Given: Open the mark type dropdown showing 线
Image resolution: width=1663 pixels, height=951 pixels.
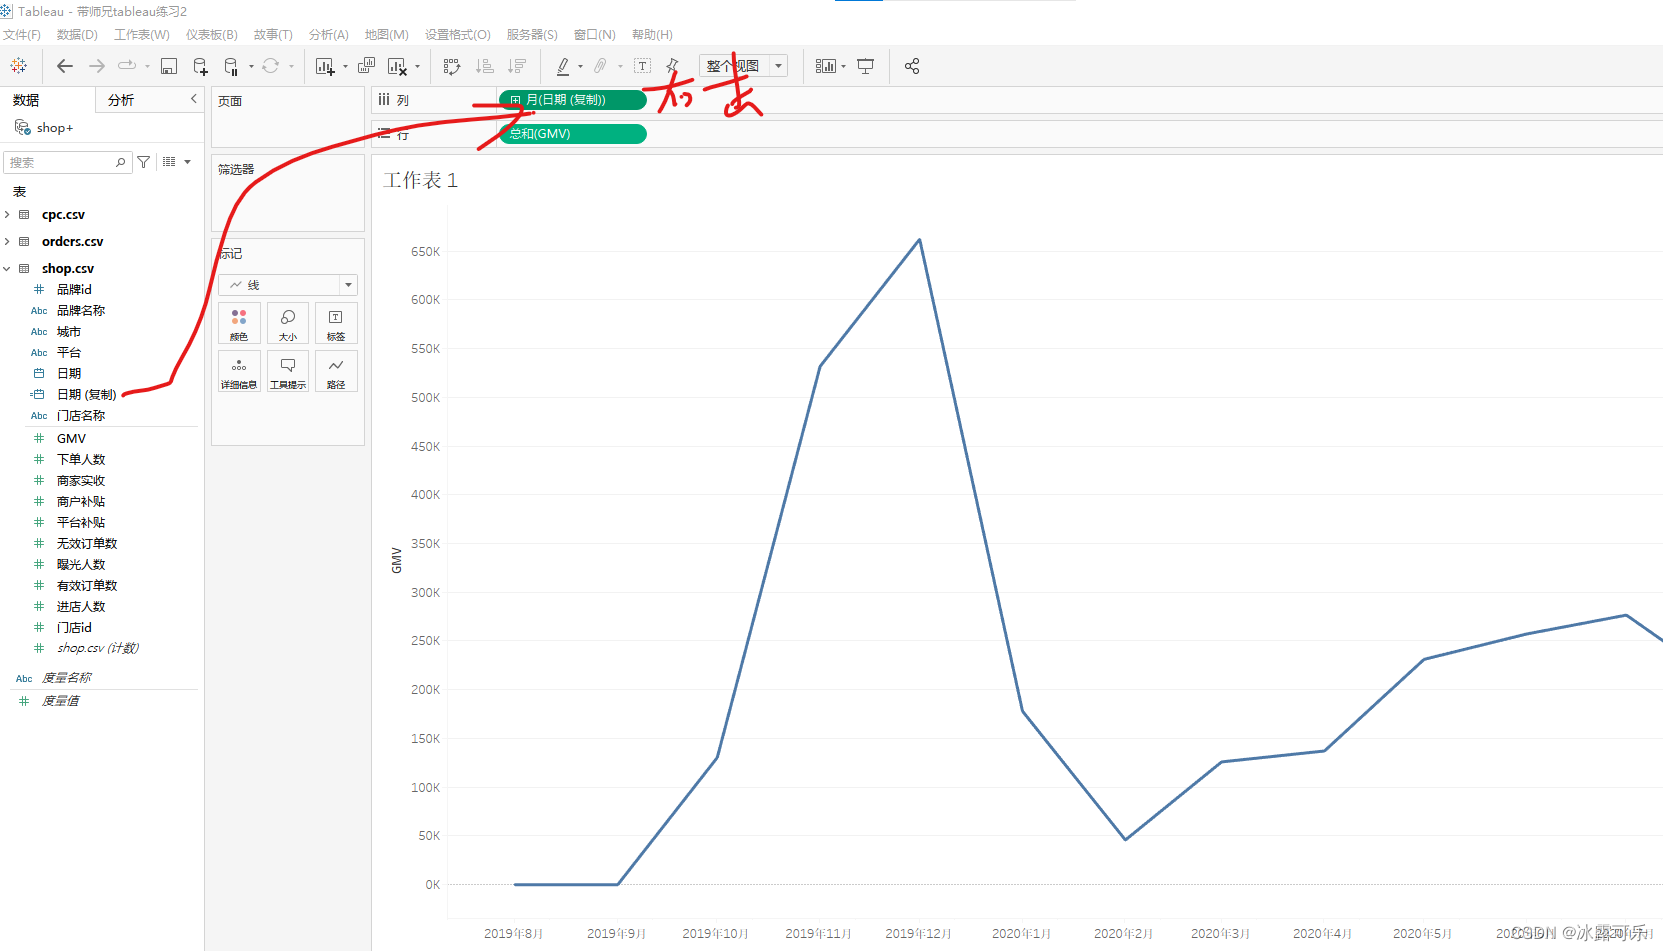Looking at the screenshot, I should [x=288, y=285].
